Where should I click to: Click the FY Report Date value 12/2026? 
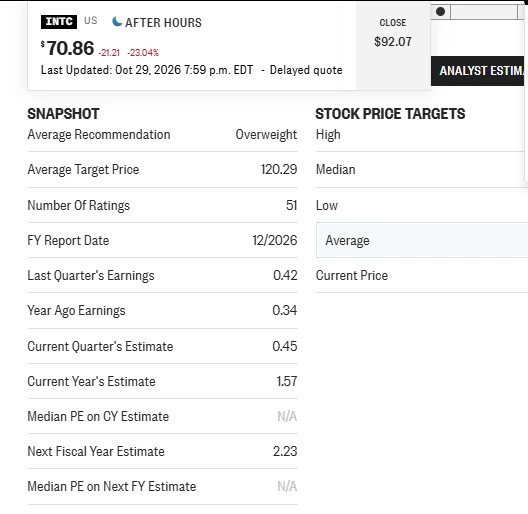[x=275, y=240]
